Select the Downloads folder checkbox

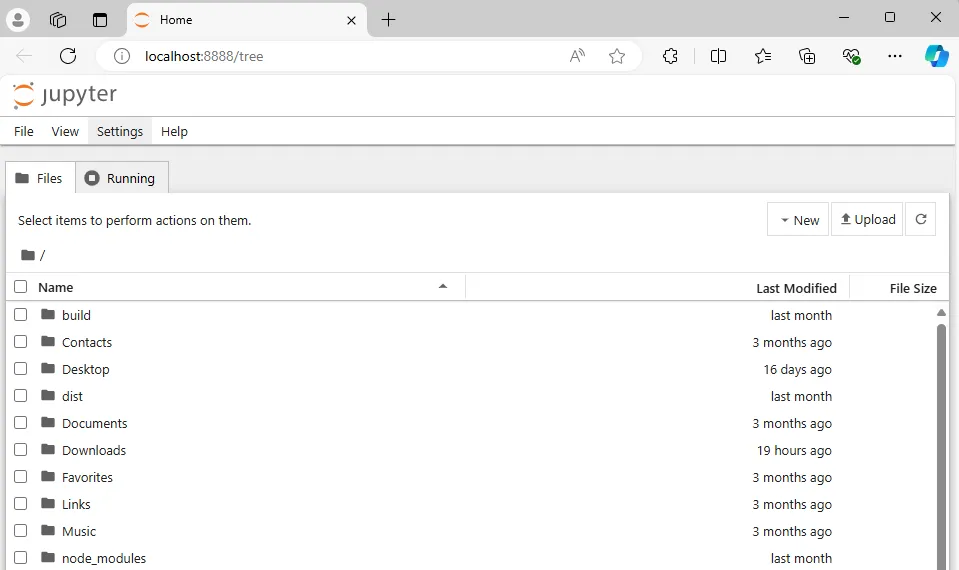21,450
